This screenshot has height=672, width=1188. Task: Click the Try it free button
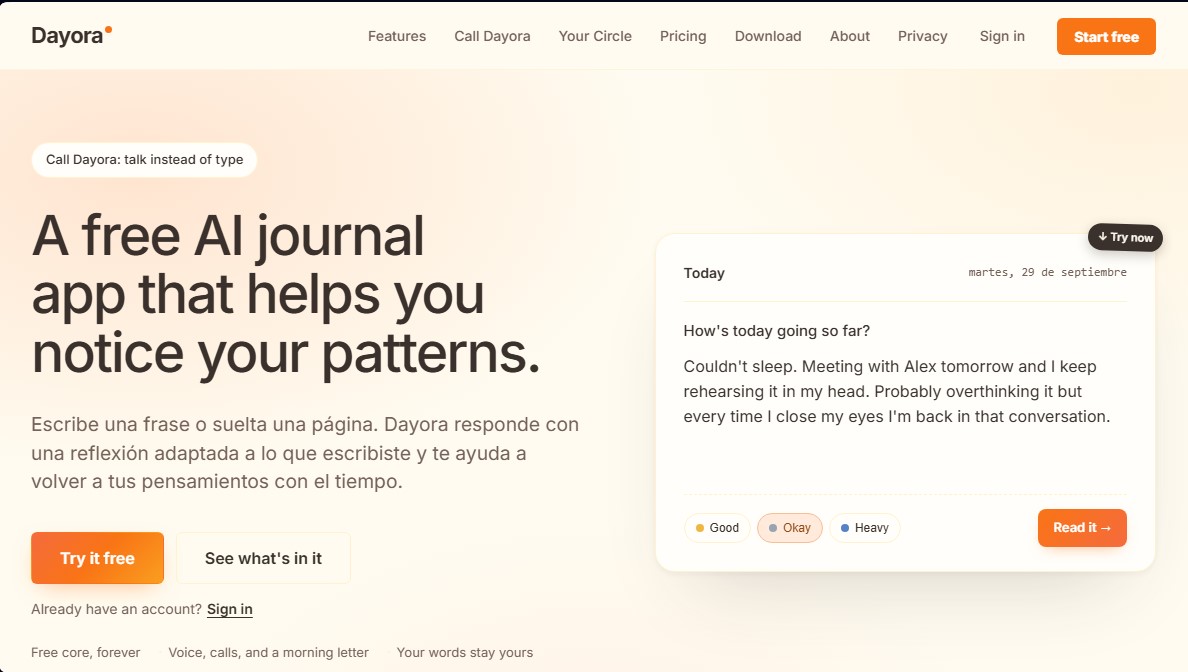coord(97,558)
